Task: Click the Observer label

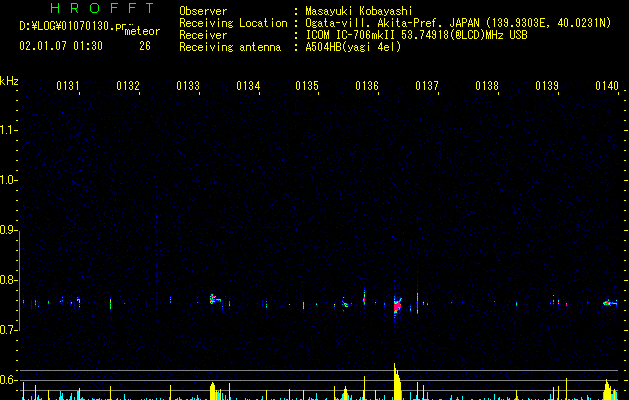Action: tap(203, 11)
